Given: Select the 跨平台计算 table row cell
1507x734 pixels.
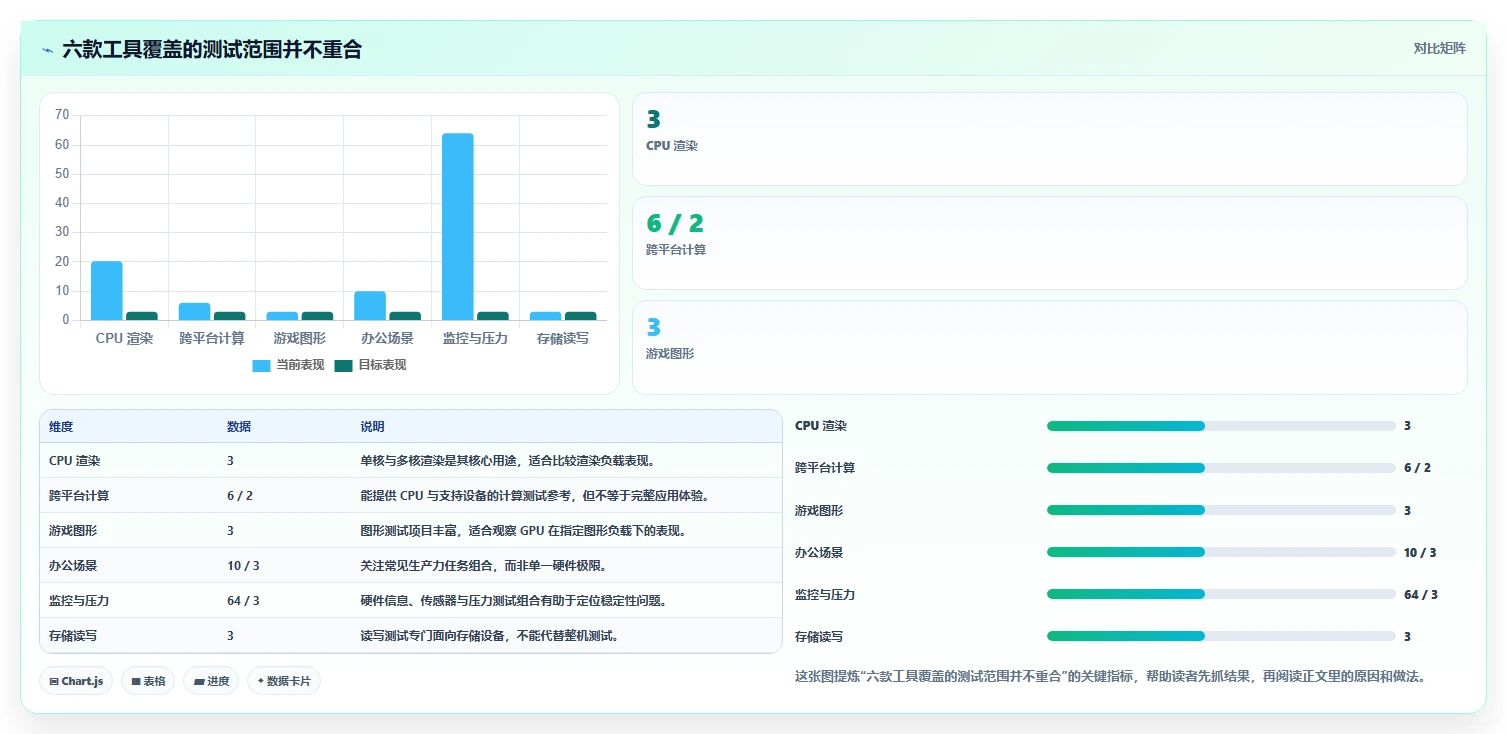Looking at the screenshot, I should coord(79,496).
